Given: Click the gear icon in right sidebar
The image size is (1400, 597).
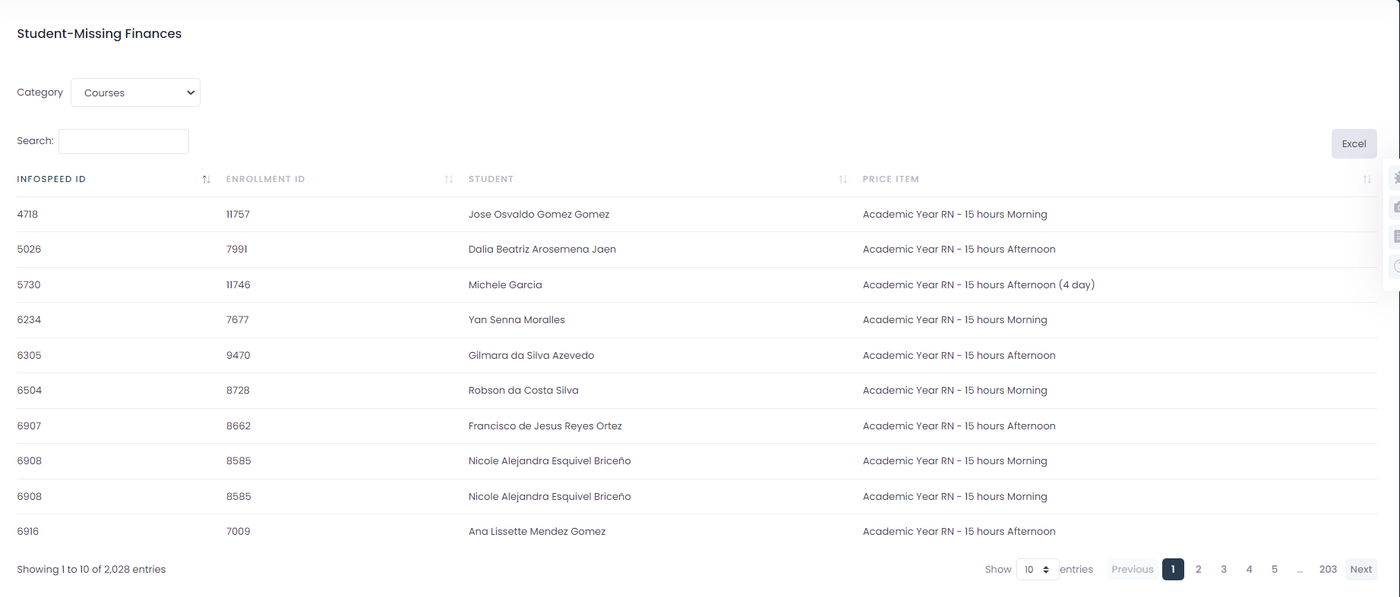Looking at the screenshot, I should click(x=1396, y=178).
